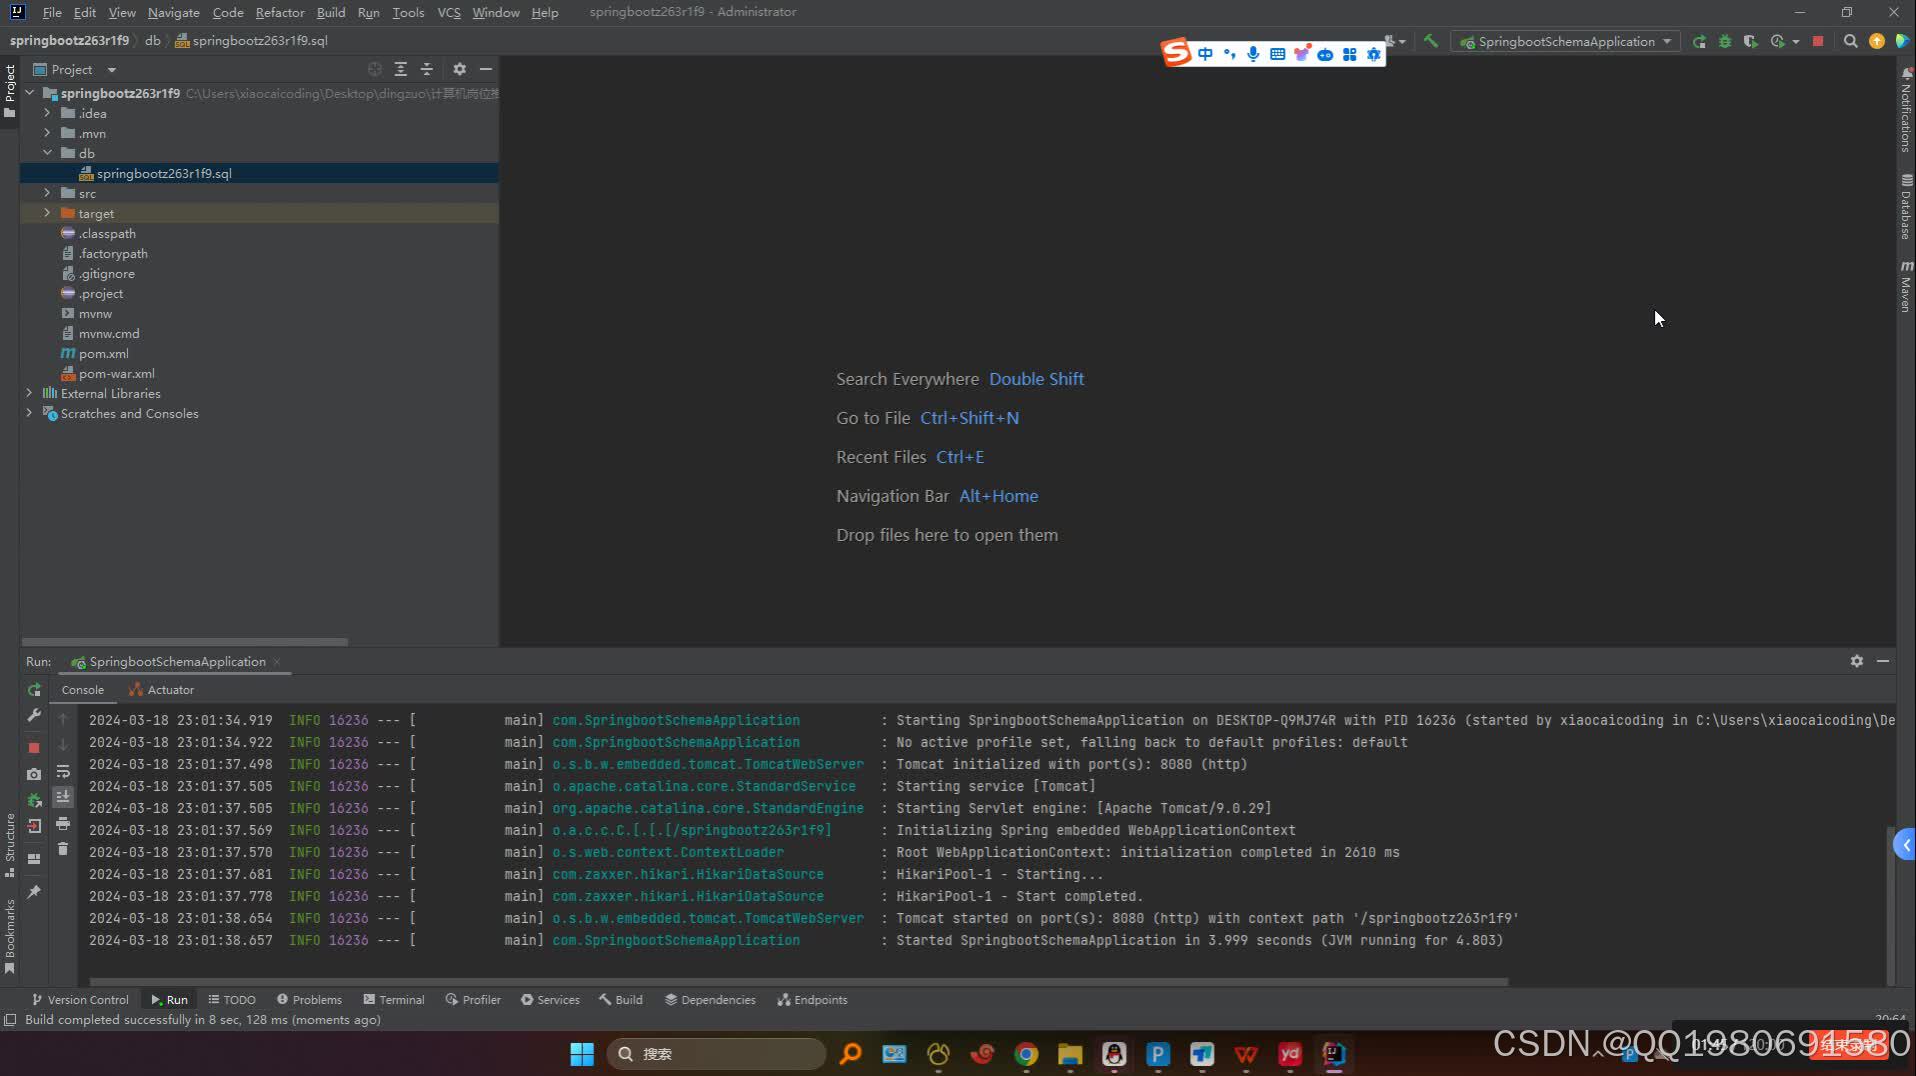Expand the target folder
Viewport: 1916px width, 1076px height.
(47, 213)
